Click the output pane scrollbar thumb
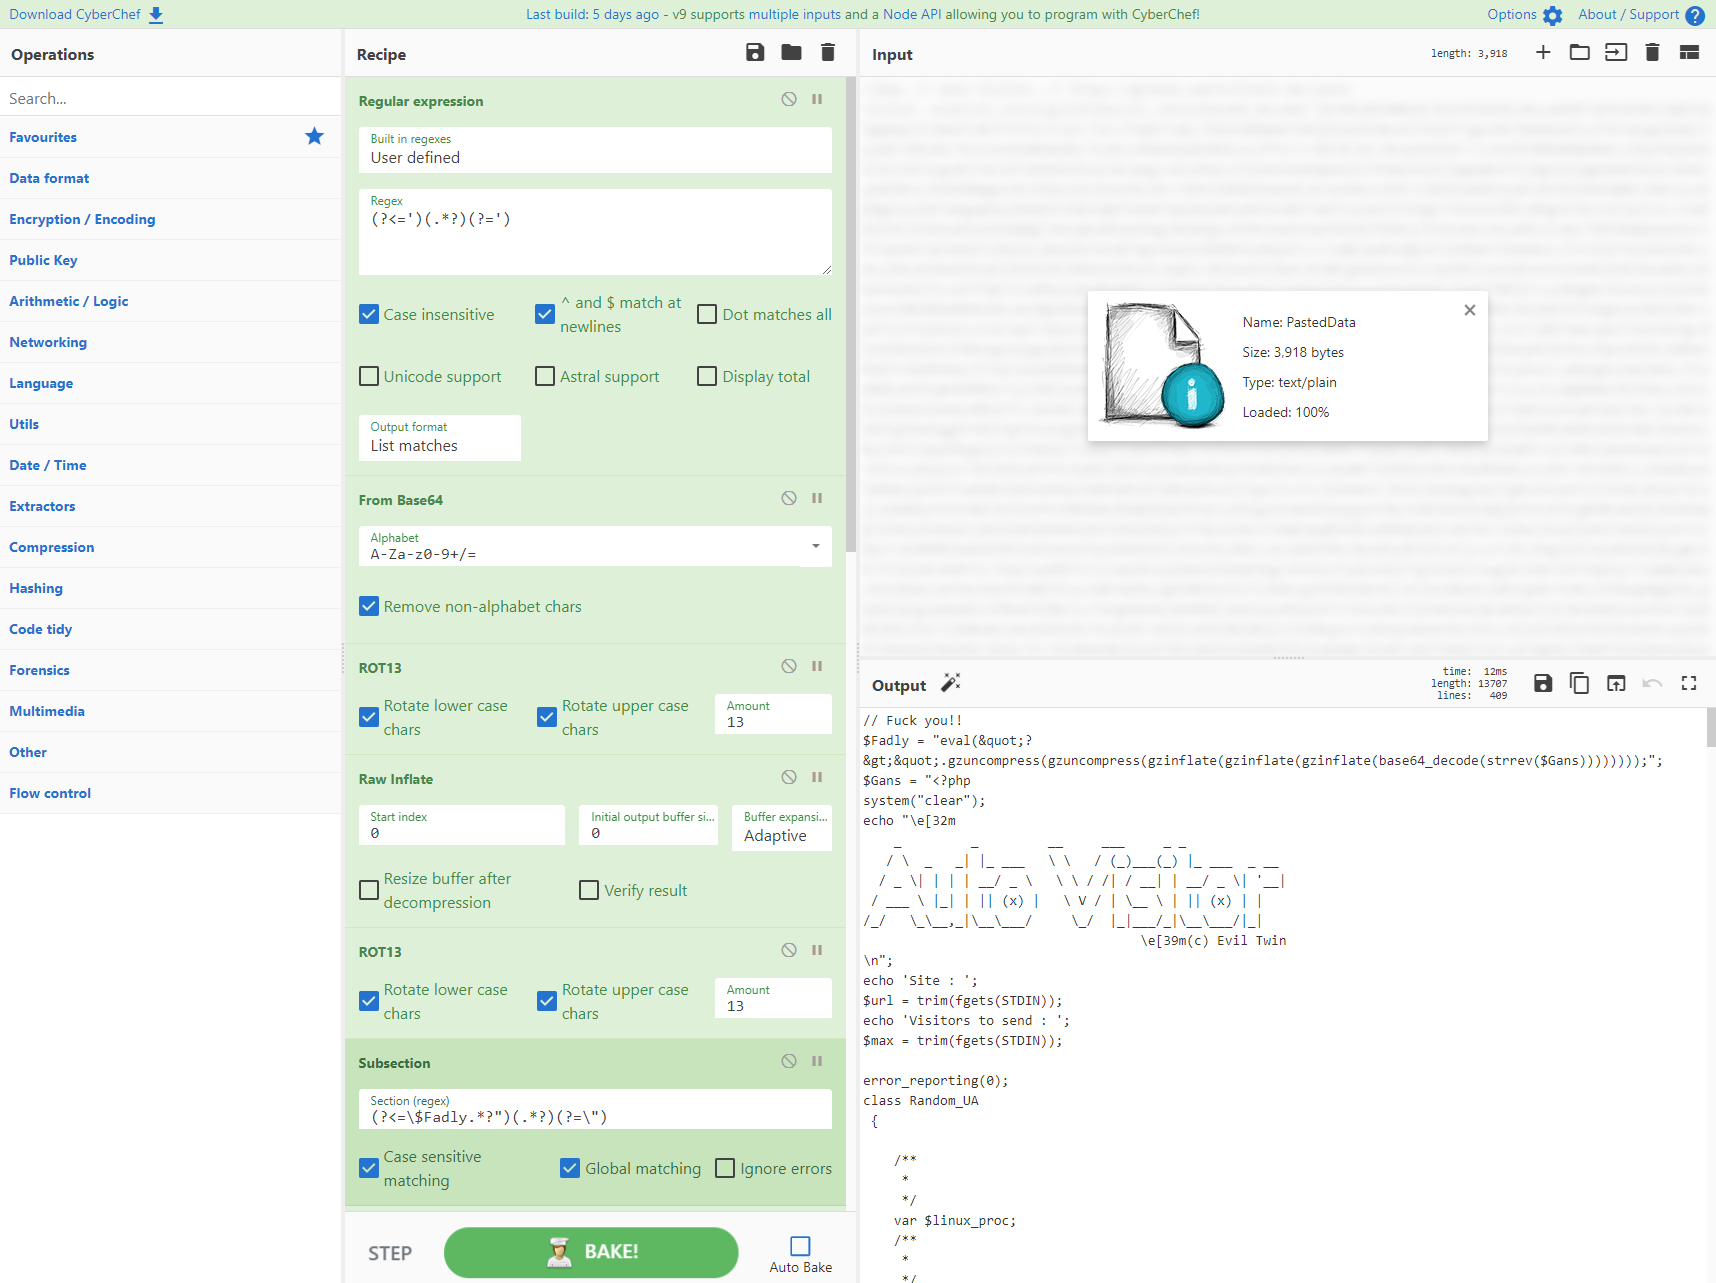This screenshot has height=1283, width=1716. (x=1711, y=727)
